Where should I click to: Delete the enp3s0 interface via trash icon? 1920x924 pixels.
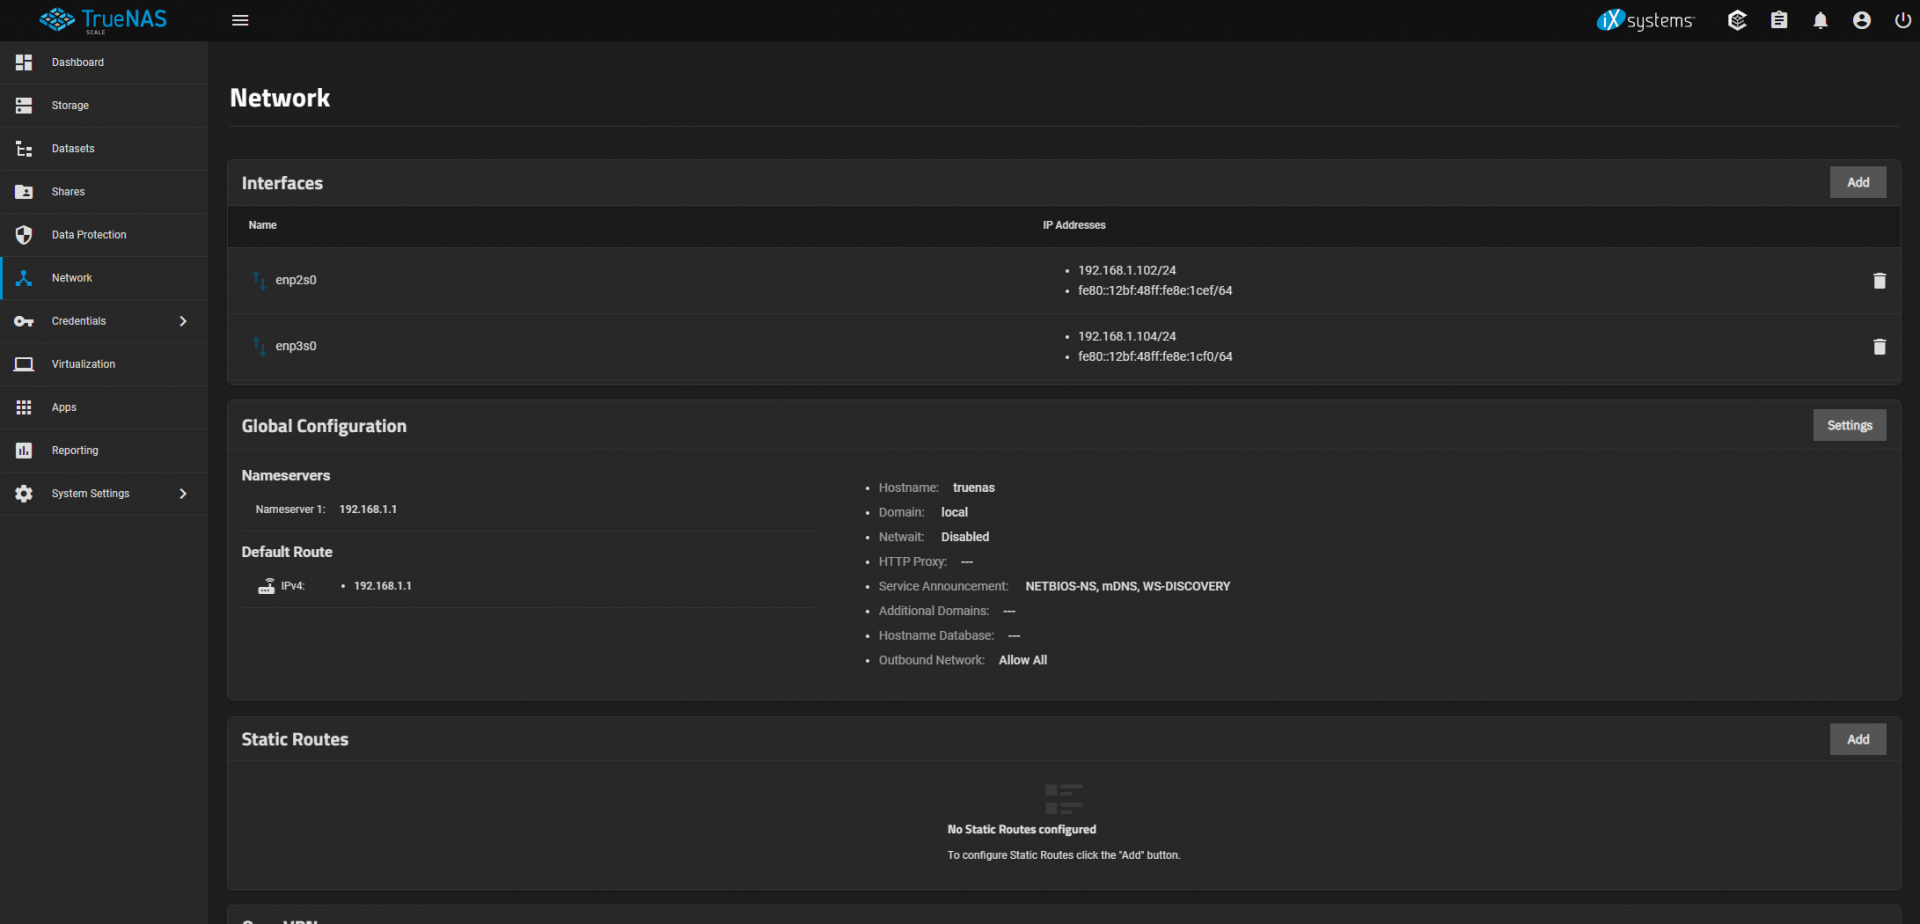[x=1879, y=347]
